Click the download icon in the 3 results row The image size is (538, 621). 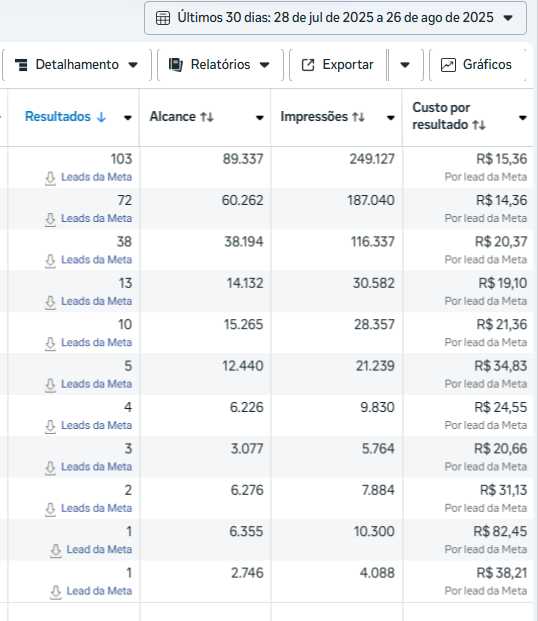50,468
